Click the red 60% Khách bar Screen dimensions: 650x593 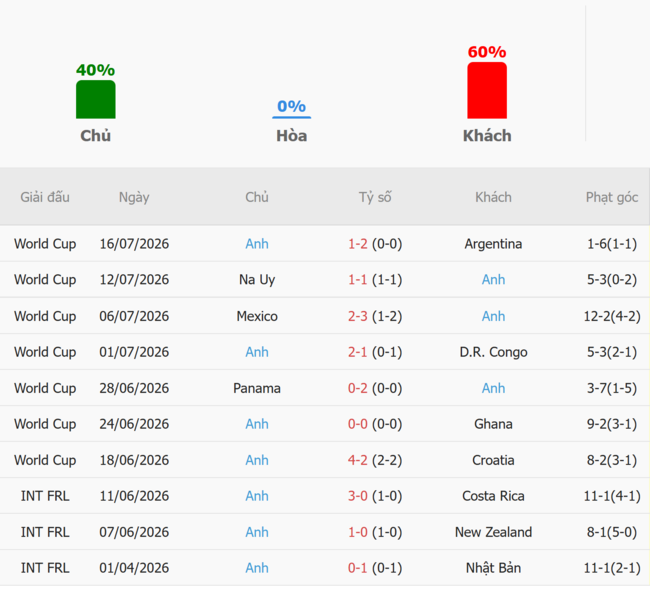click(x=487, y=90)
